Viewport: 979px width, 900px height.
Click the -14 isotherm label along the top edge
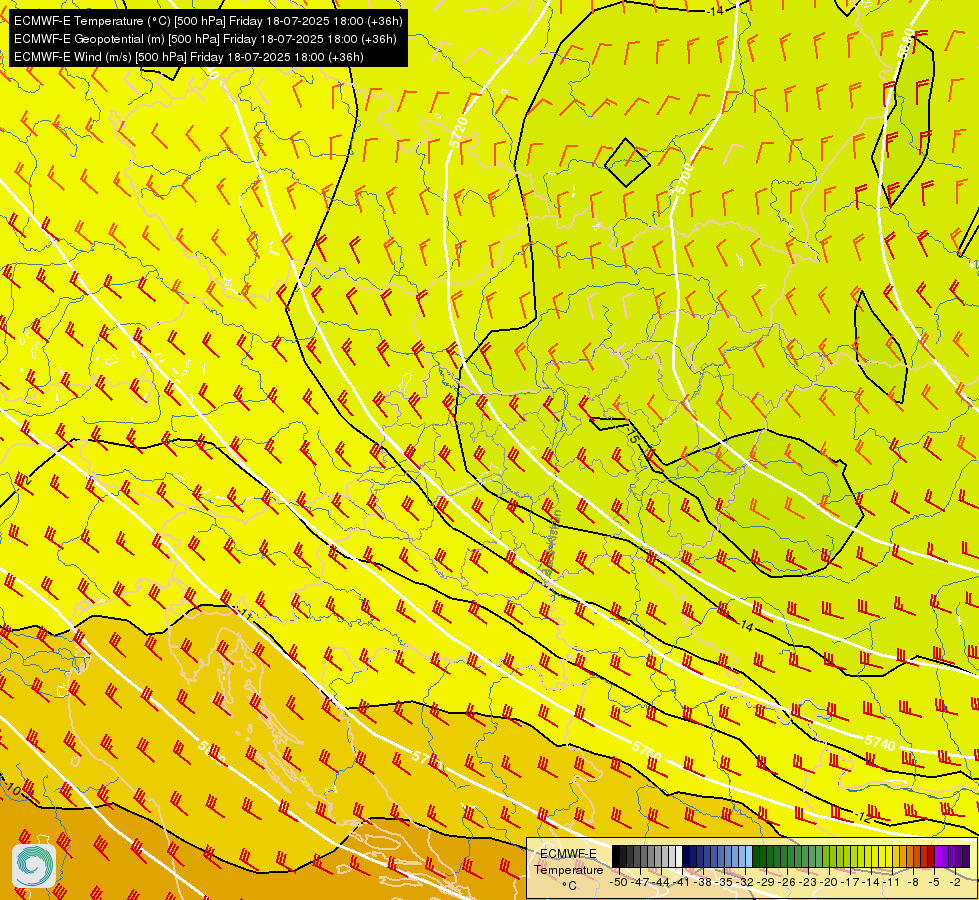tap(715, 11)
